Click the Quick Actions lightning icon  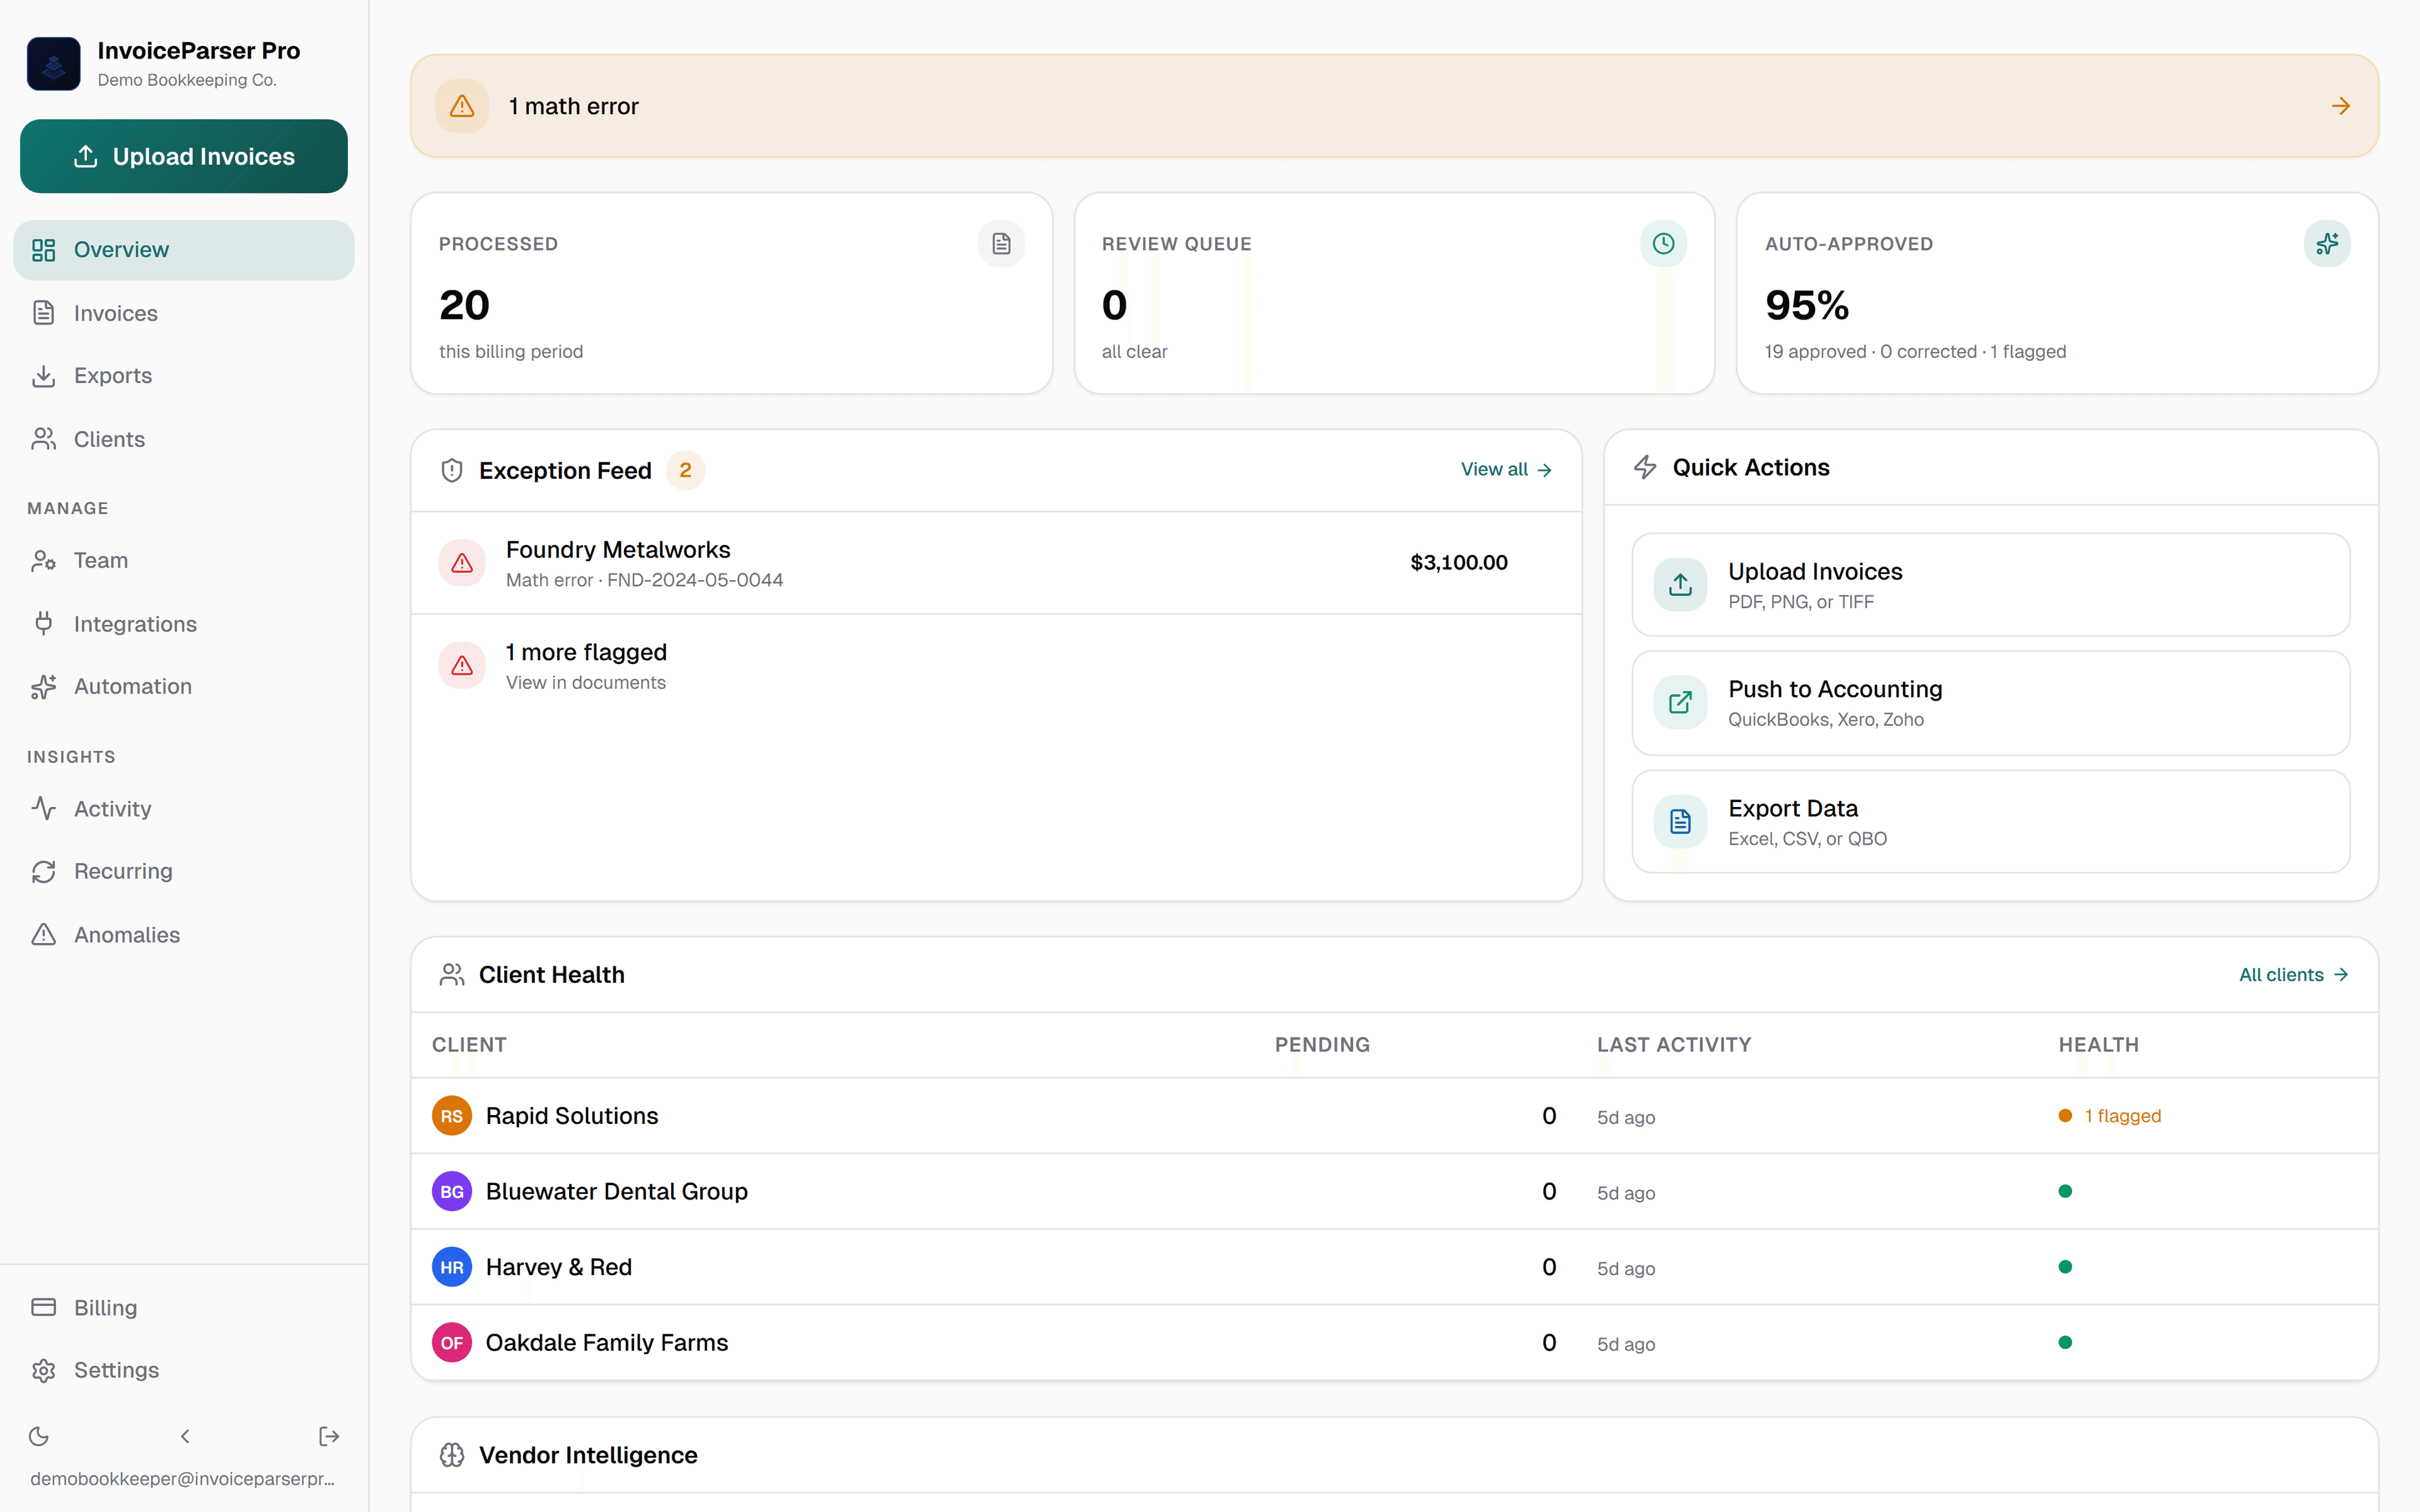1645,467
